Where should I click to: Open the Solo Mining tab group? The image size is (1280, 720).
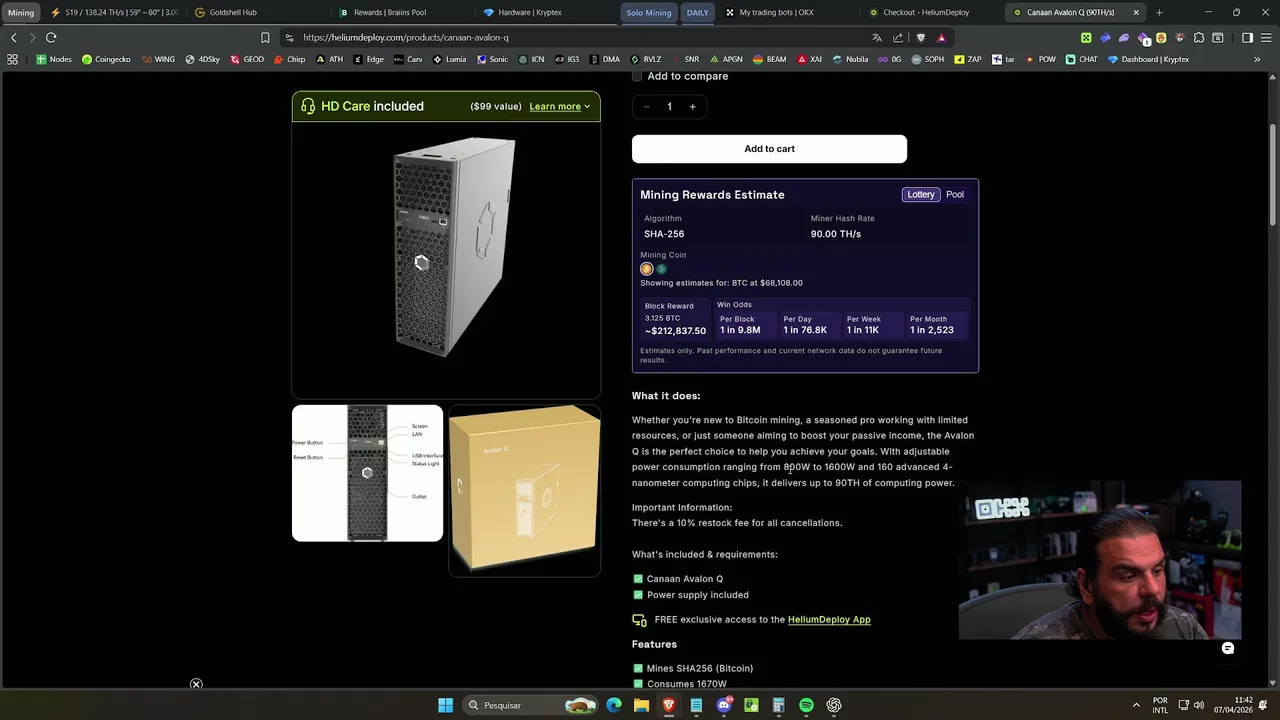coord(649,13)
